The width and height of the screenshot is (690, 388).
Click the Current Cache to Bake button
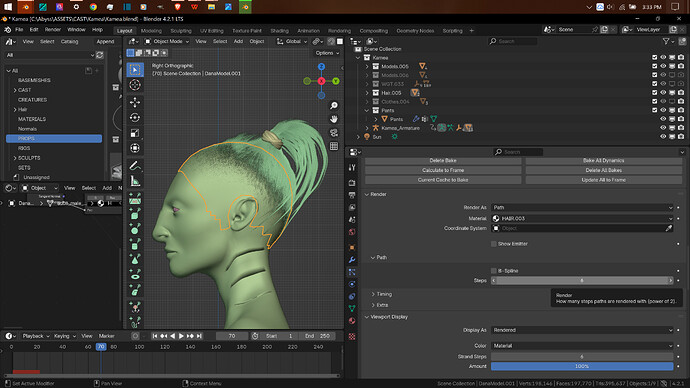pyautogui.click(x=443, y=180)
